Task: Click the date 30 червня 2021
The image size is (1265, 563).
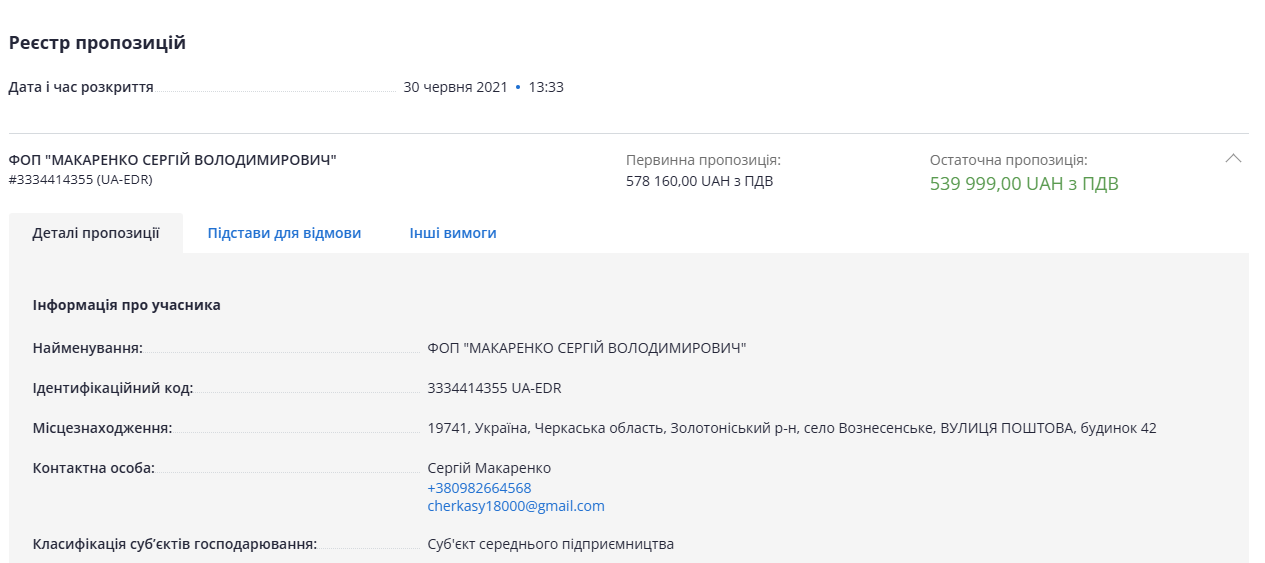Action: [455, 87]
